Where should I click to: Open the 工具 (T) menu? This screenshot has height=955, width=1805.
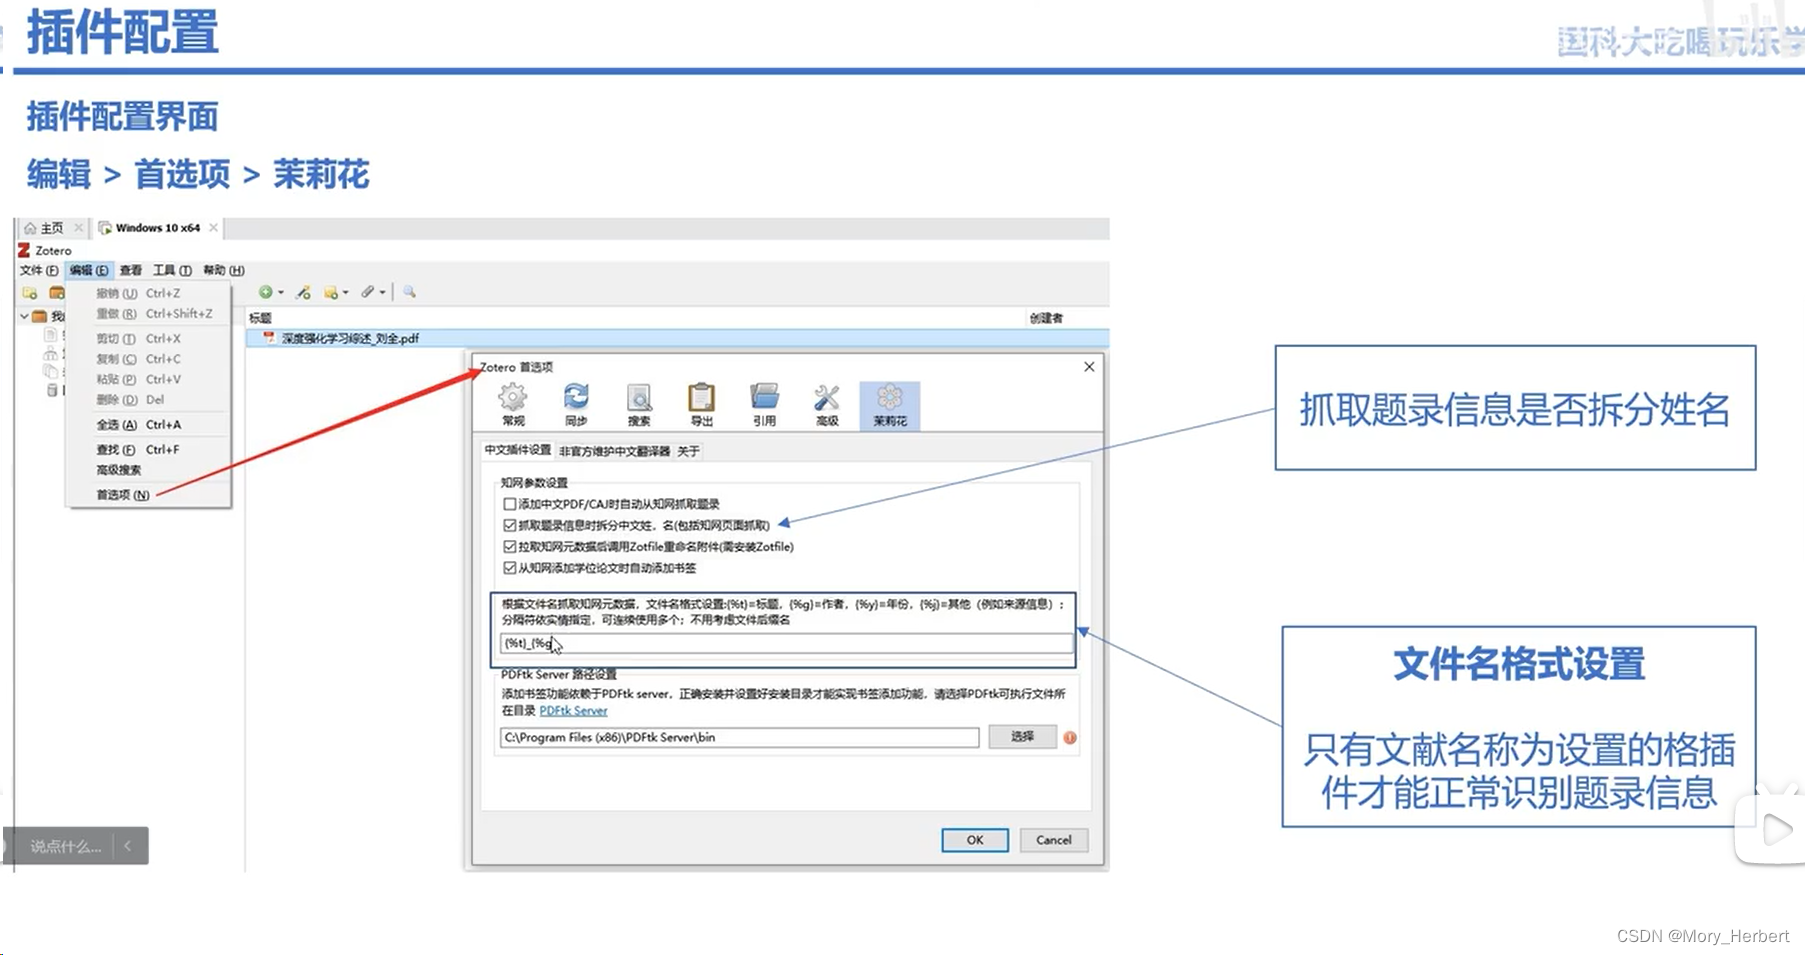[x=172, y=270]
